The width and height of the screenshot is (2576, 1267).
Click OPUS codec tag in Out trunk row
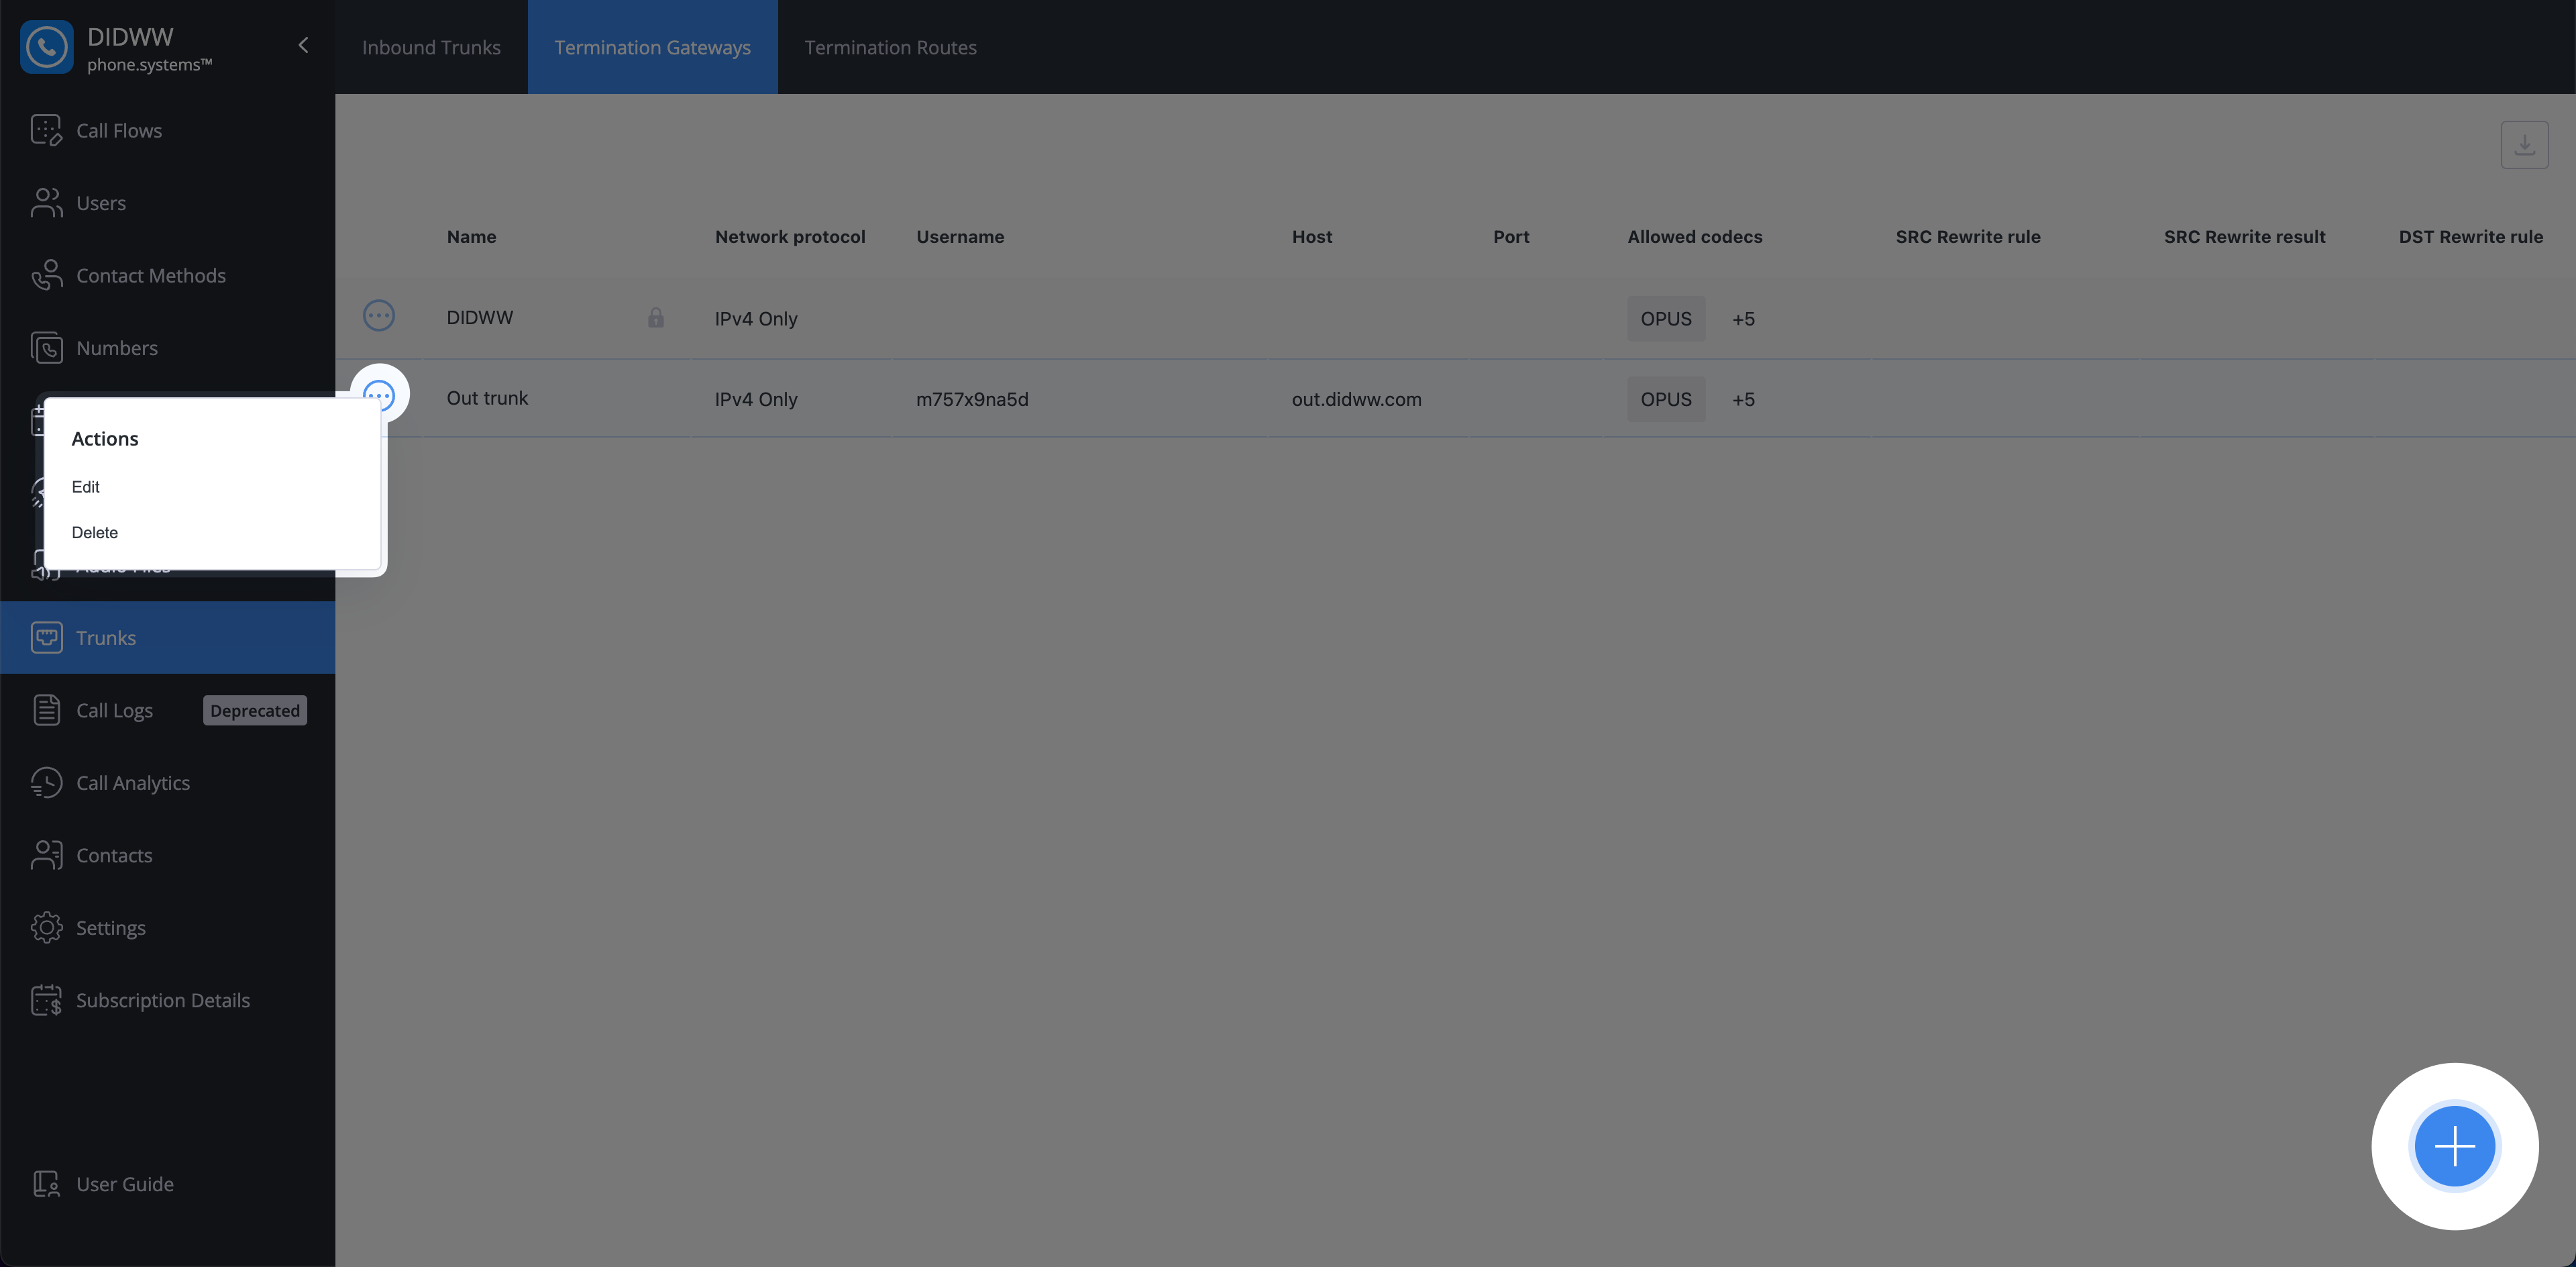1666,399
